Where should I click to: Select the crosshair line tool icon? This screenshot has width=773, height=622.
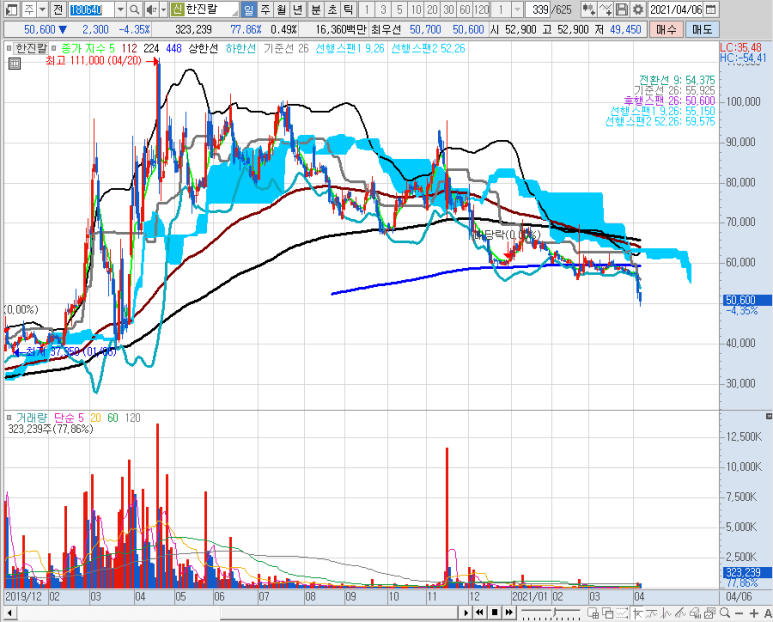637,613
